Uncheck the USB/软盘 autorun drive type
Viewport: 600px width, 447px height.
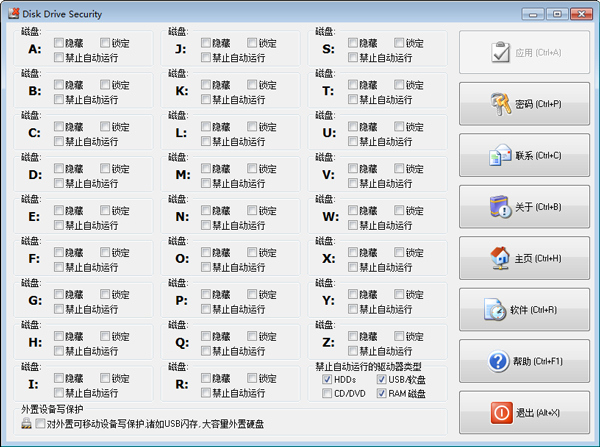coord(382,379)
